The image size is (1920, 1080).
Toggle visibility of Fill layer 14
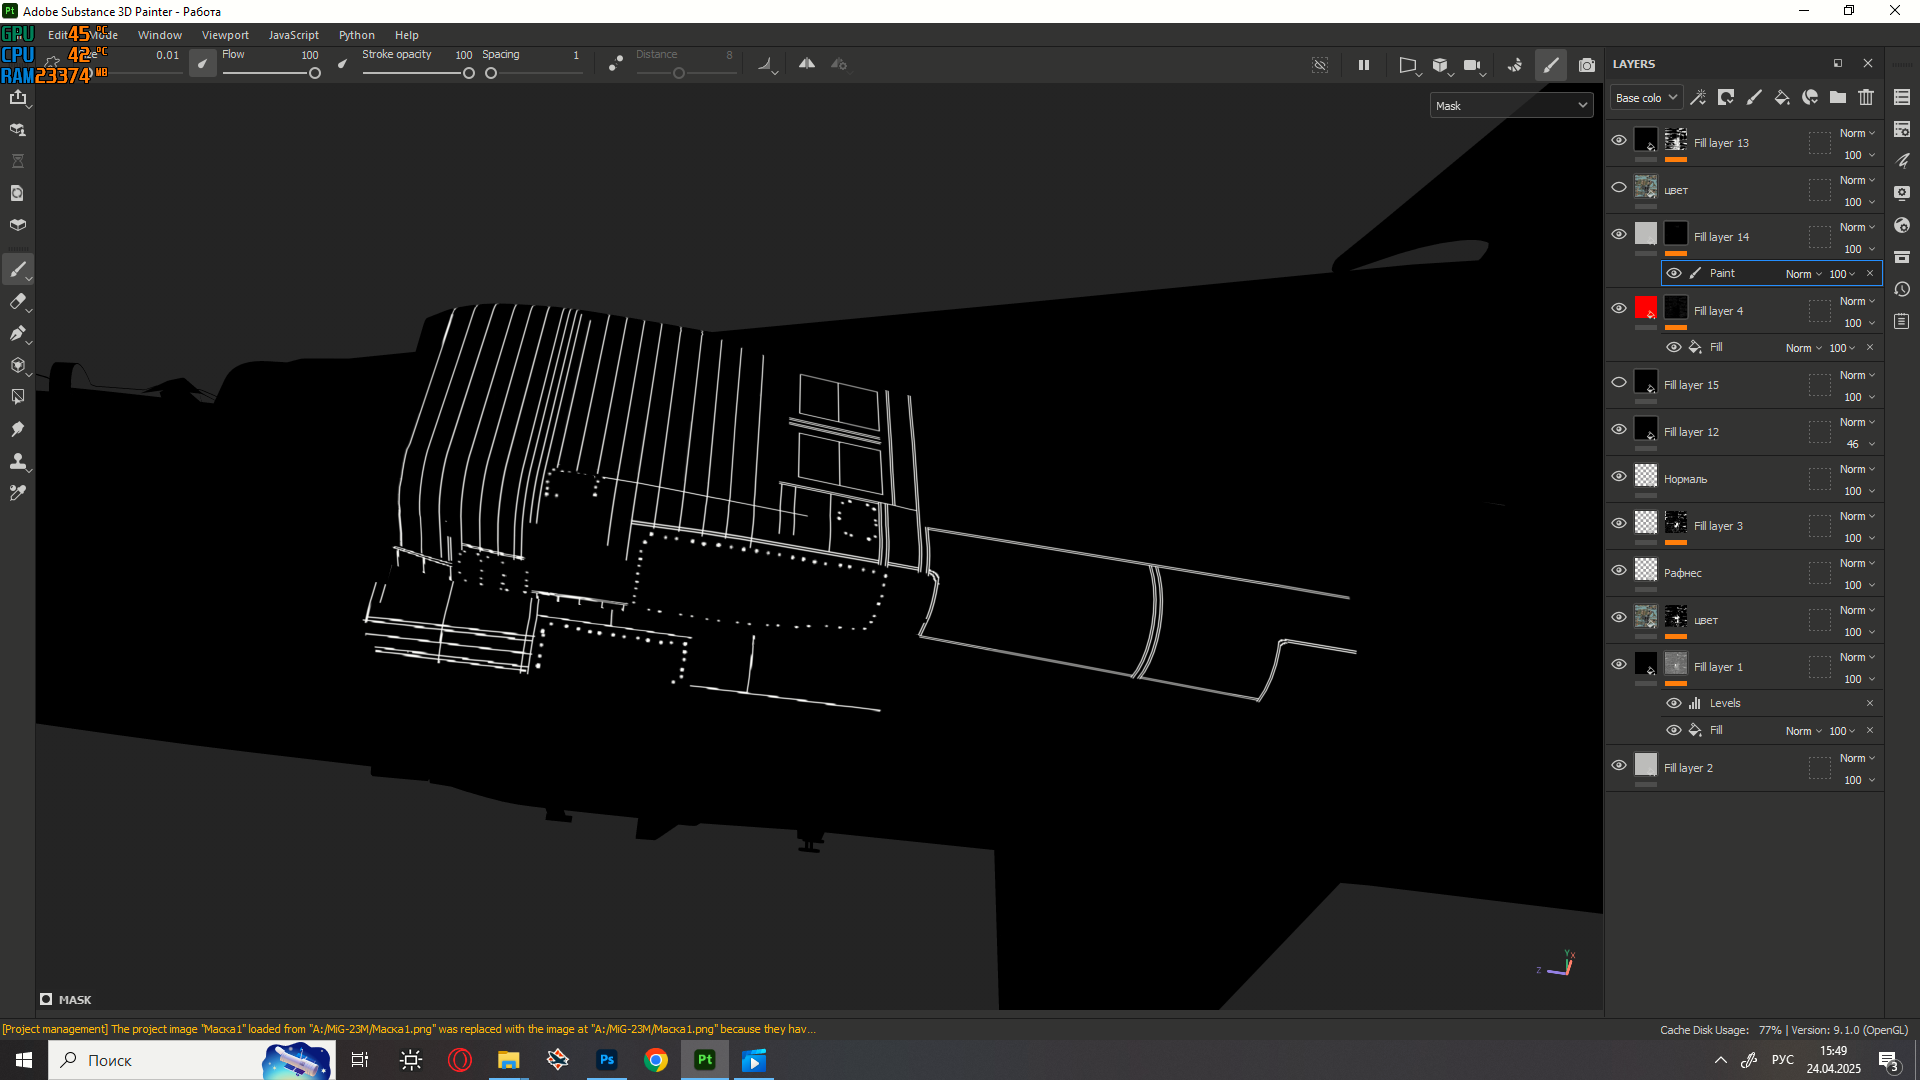tap(1619, 234)
